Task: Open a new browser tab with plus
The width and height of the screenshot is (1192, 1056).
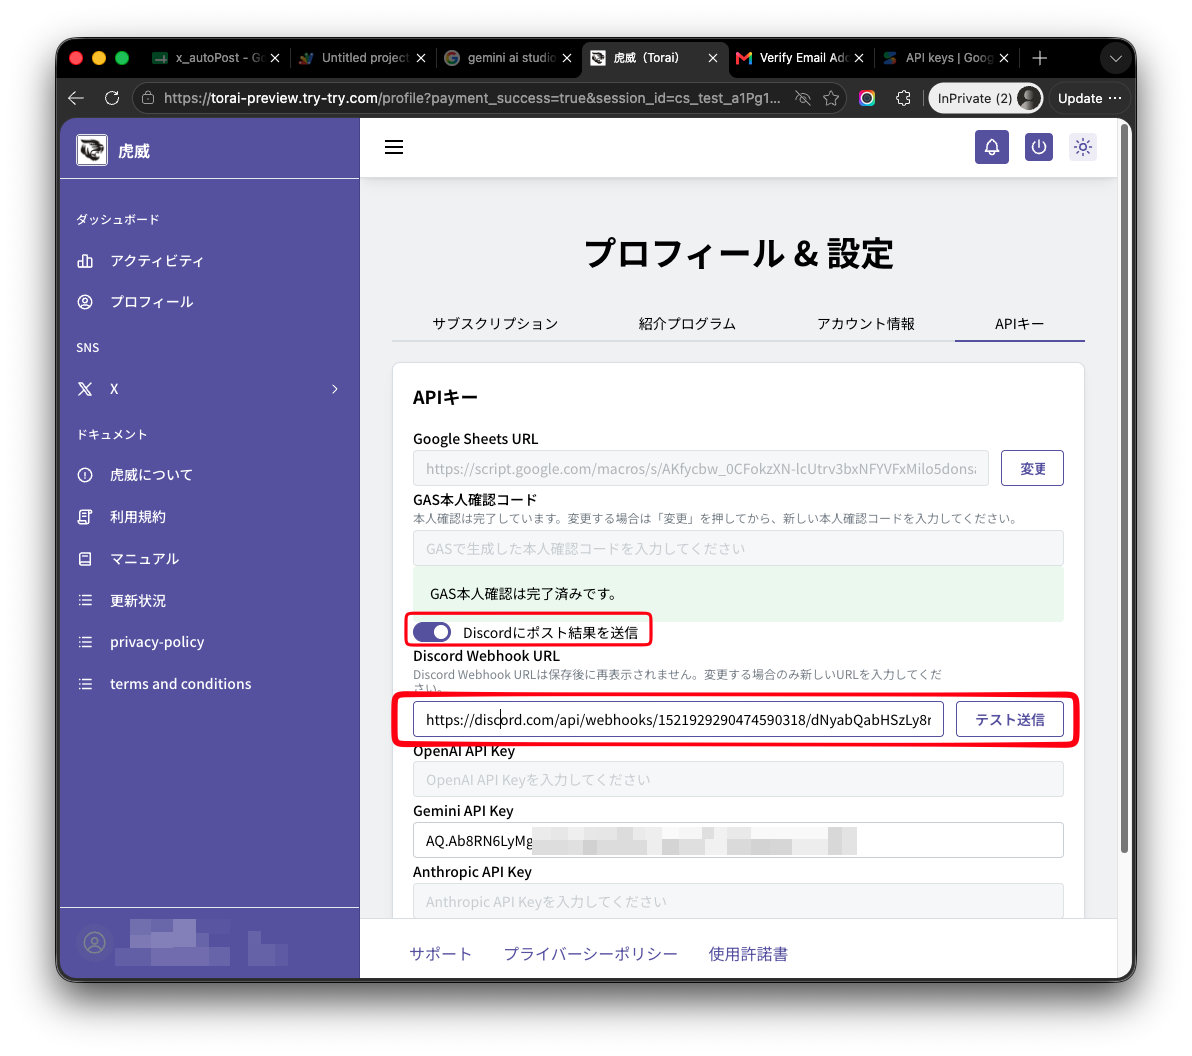Action: (1039, 58)
